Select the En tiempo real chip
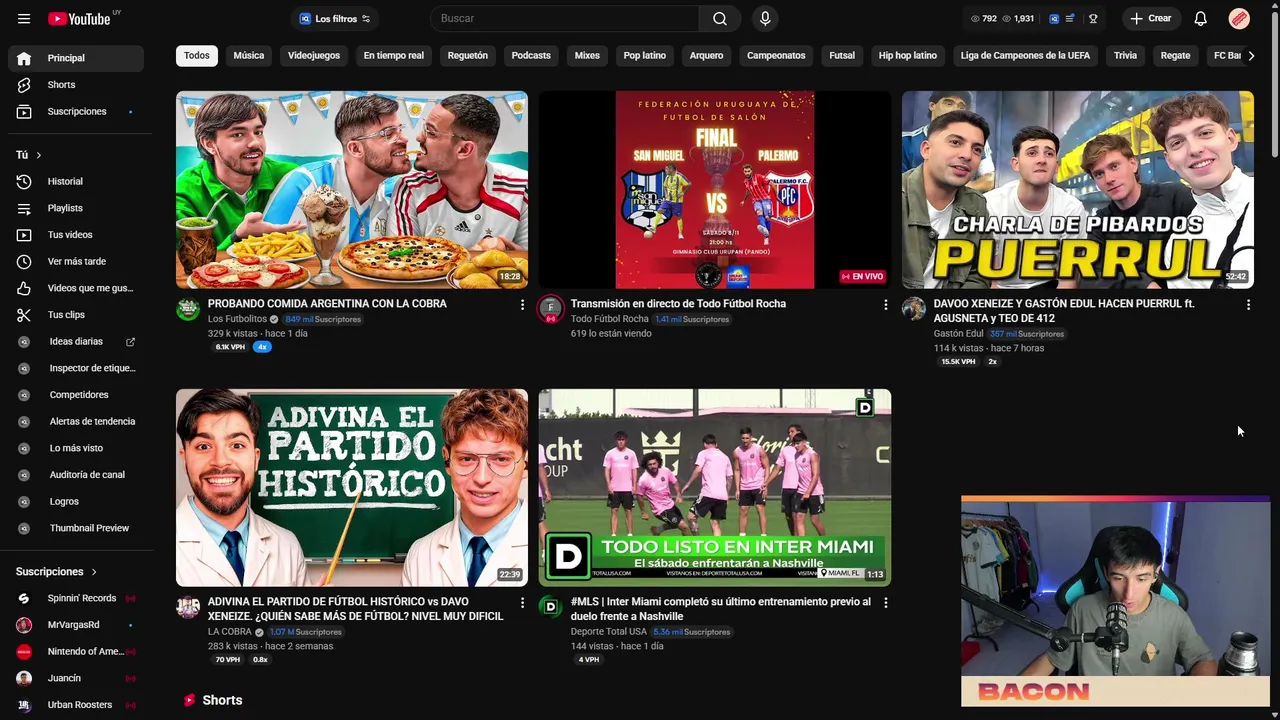This screenshot has height=720, width=1280. click(x=394, y=56)
